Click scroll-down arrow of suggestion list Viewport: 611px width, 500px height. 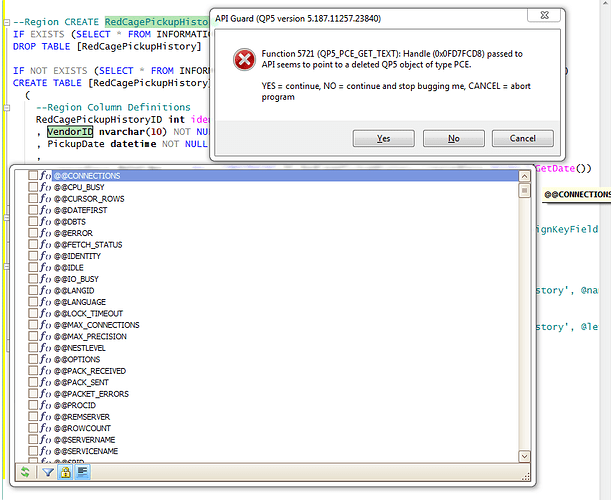pos(524,456)
